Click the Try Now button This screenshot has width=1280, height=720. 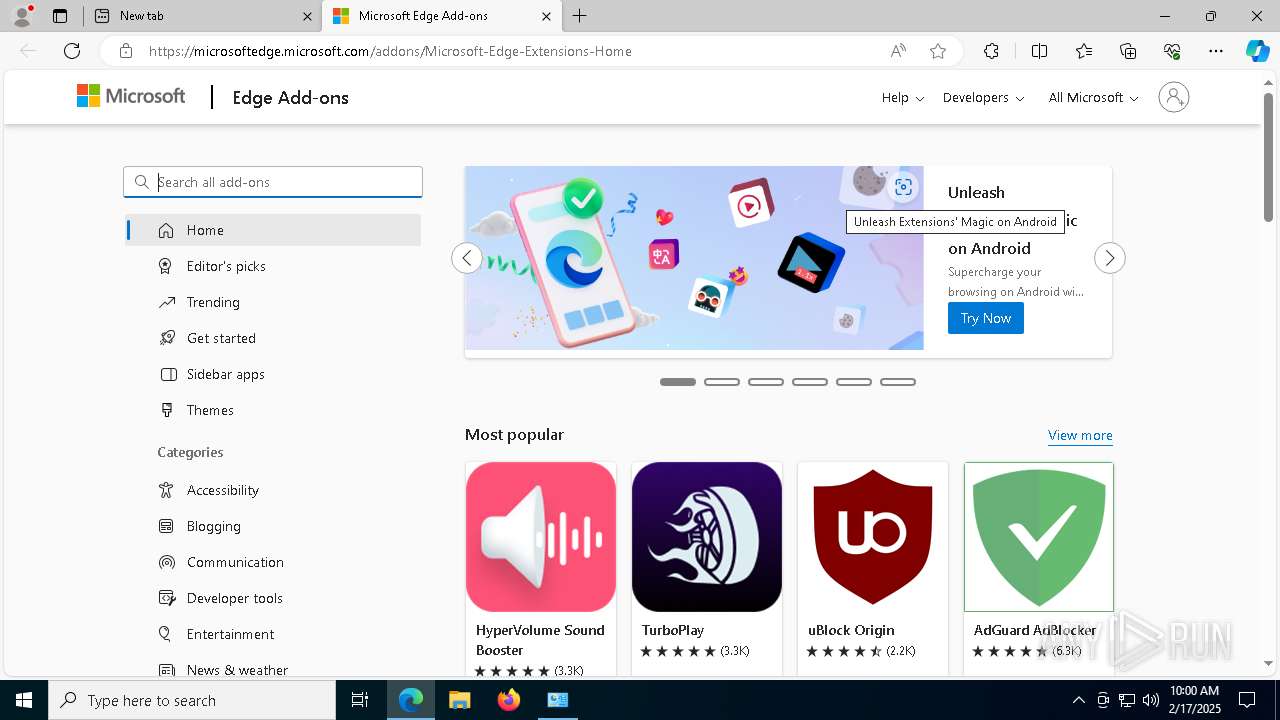(x=986, y=318)
